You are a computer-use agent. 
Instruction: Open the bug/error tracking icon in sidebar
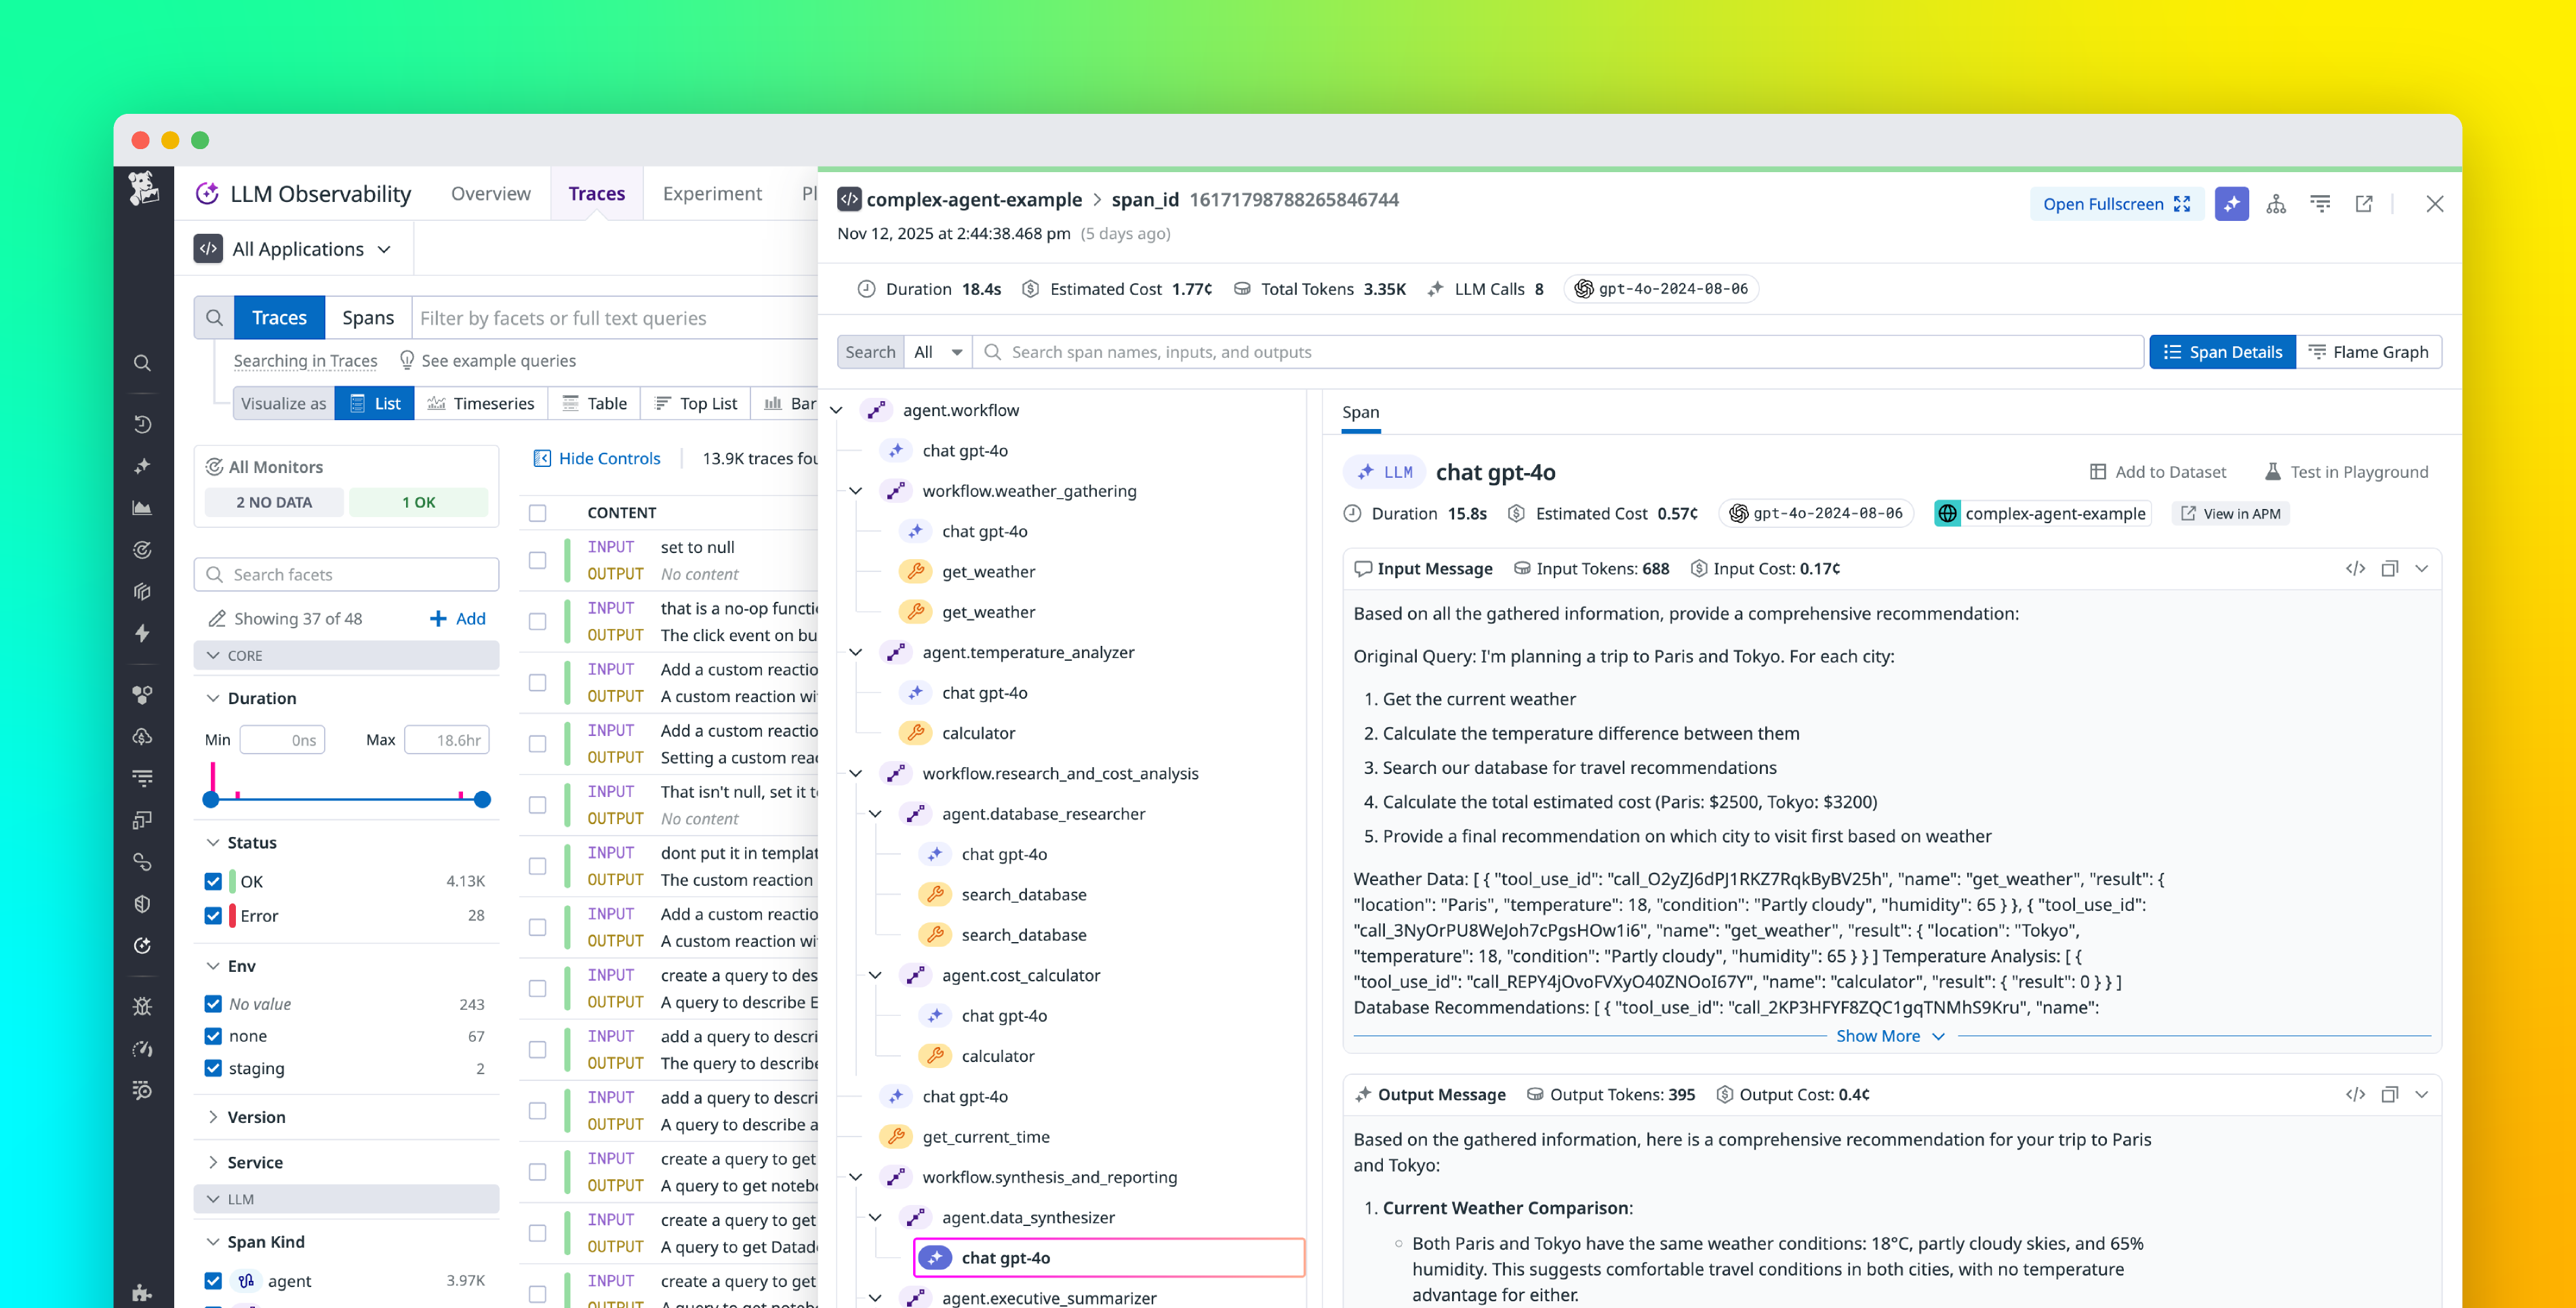pos(142,1006)
